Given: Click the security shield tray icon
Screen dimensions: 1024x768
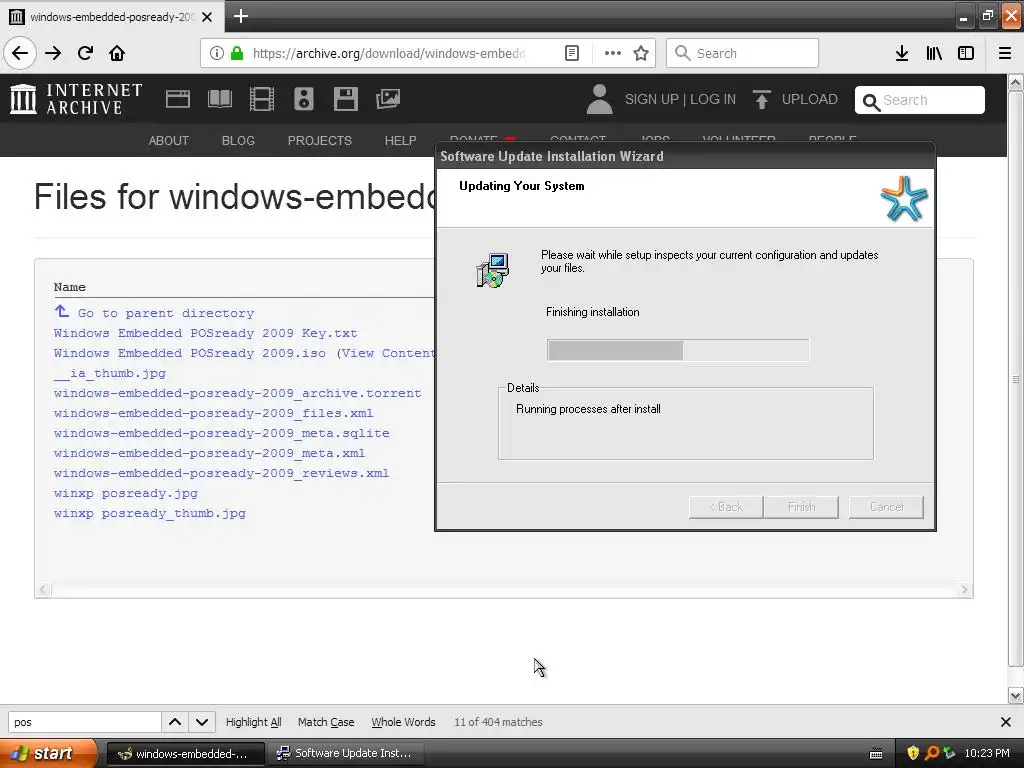Looking at the screenshot, I should click(x=913, y=753).
